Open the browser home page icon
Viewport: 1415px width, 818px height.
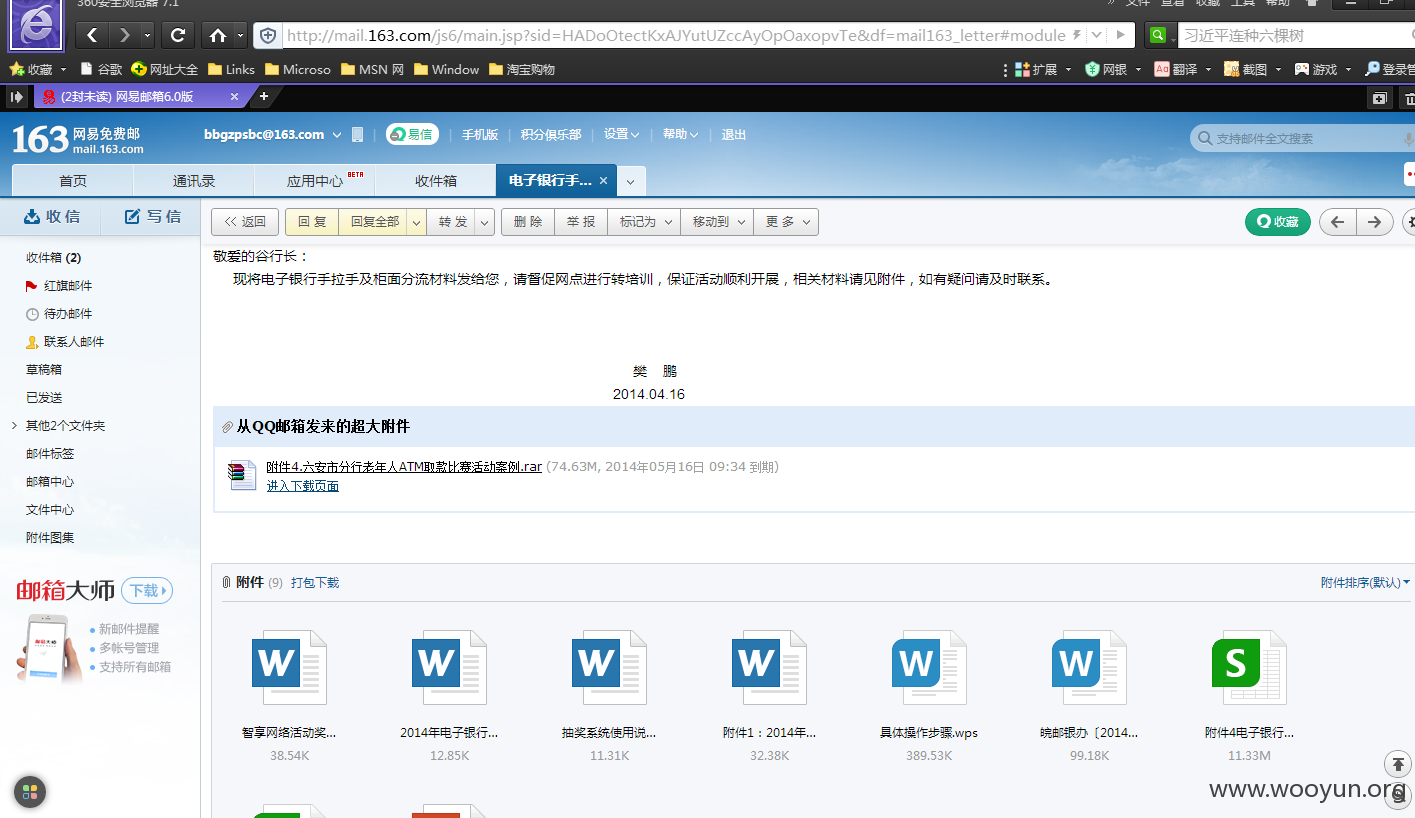click(x=218, y=36)
